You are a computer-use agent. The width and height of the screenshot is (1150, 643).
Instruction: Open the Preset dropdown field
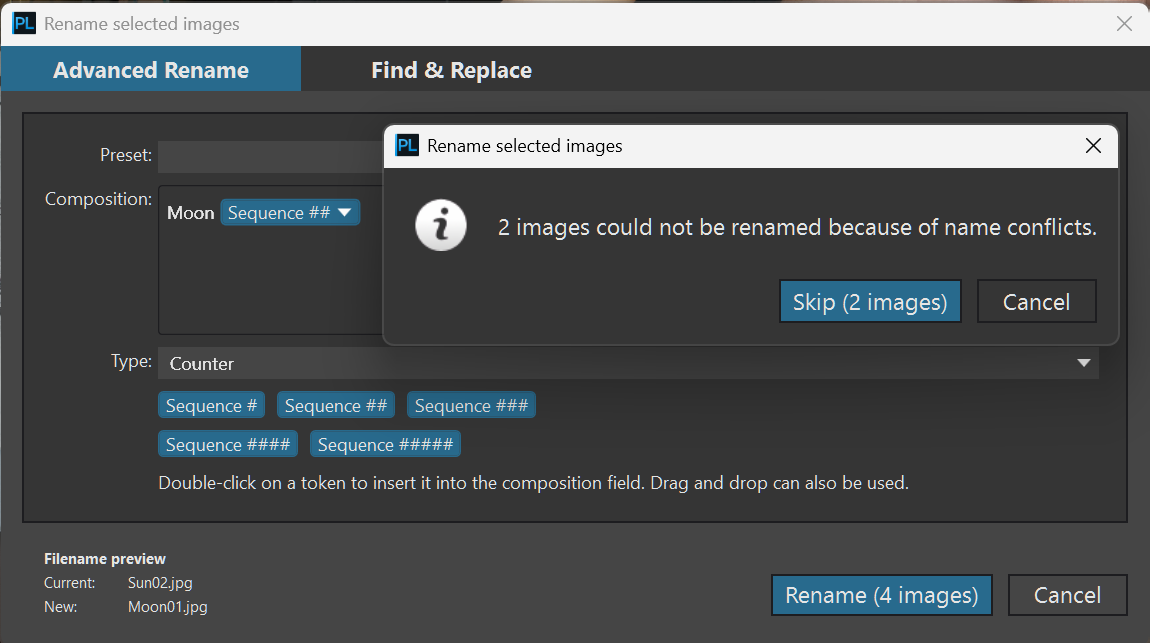pos(270,156)
